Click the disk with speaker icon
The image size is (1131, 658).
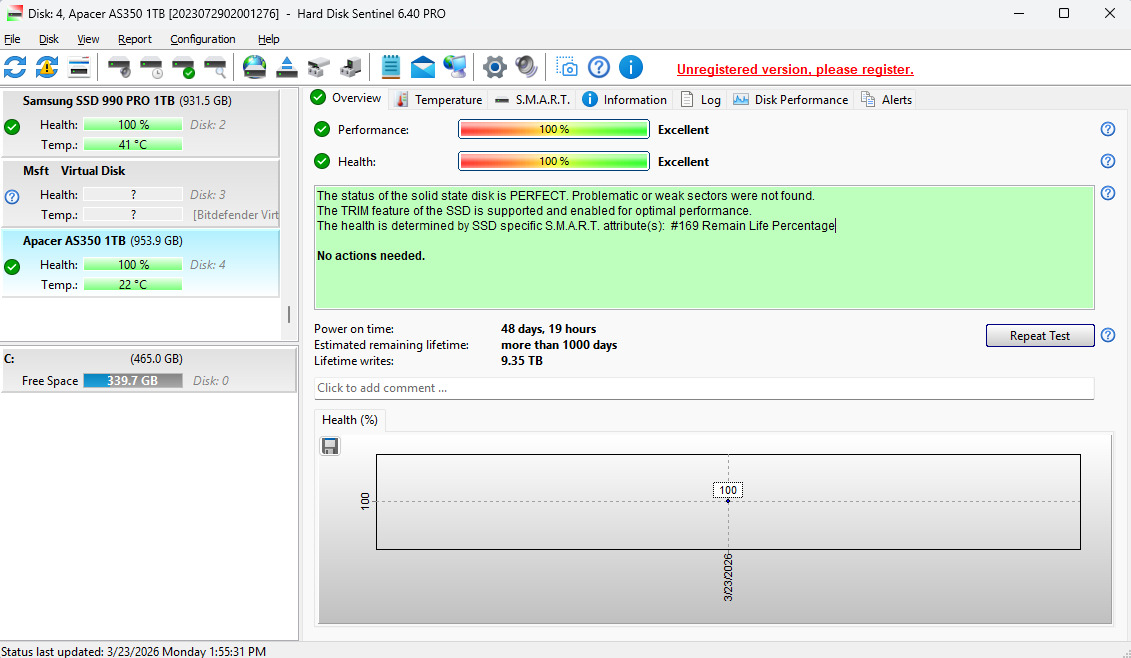(119, 67)
